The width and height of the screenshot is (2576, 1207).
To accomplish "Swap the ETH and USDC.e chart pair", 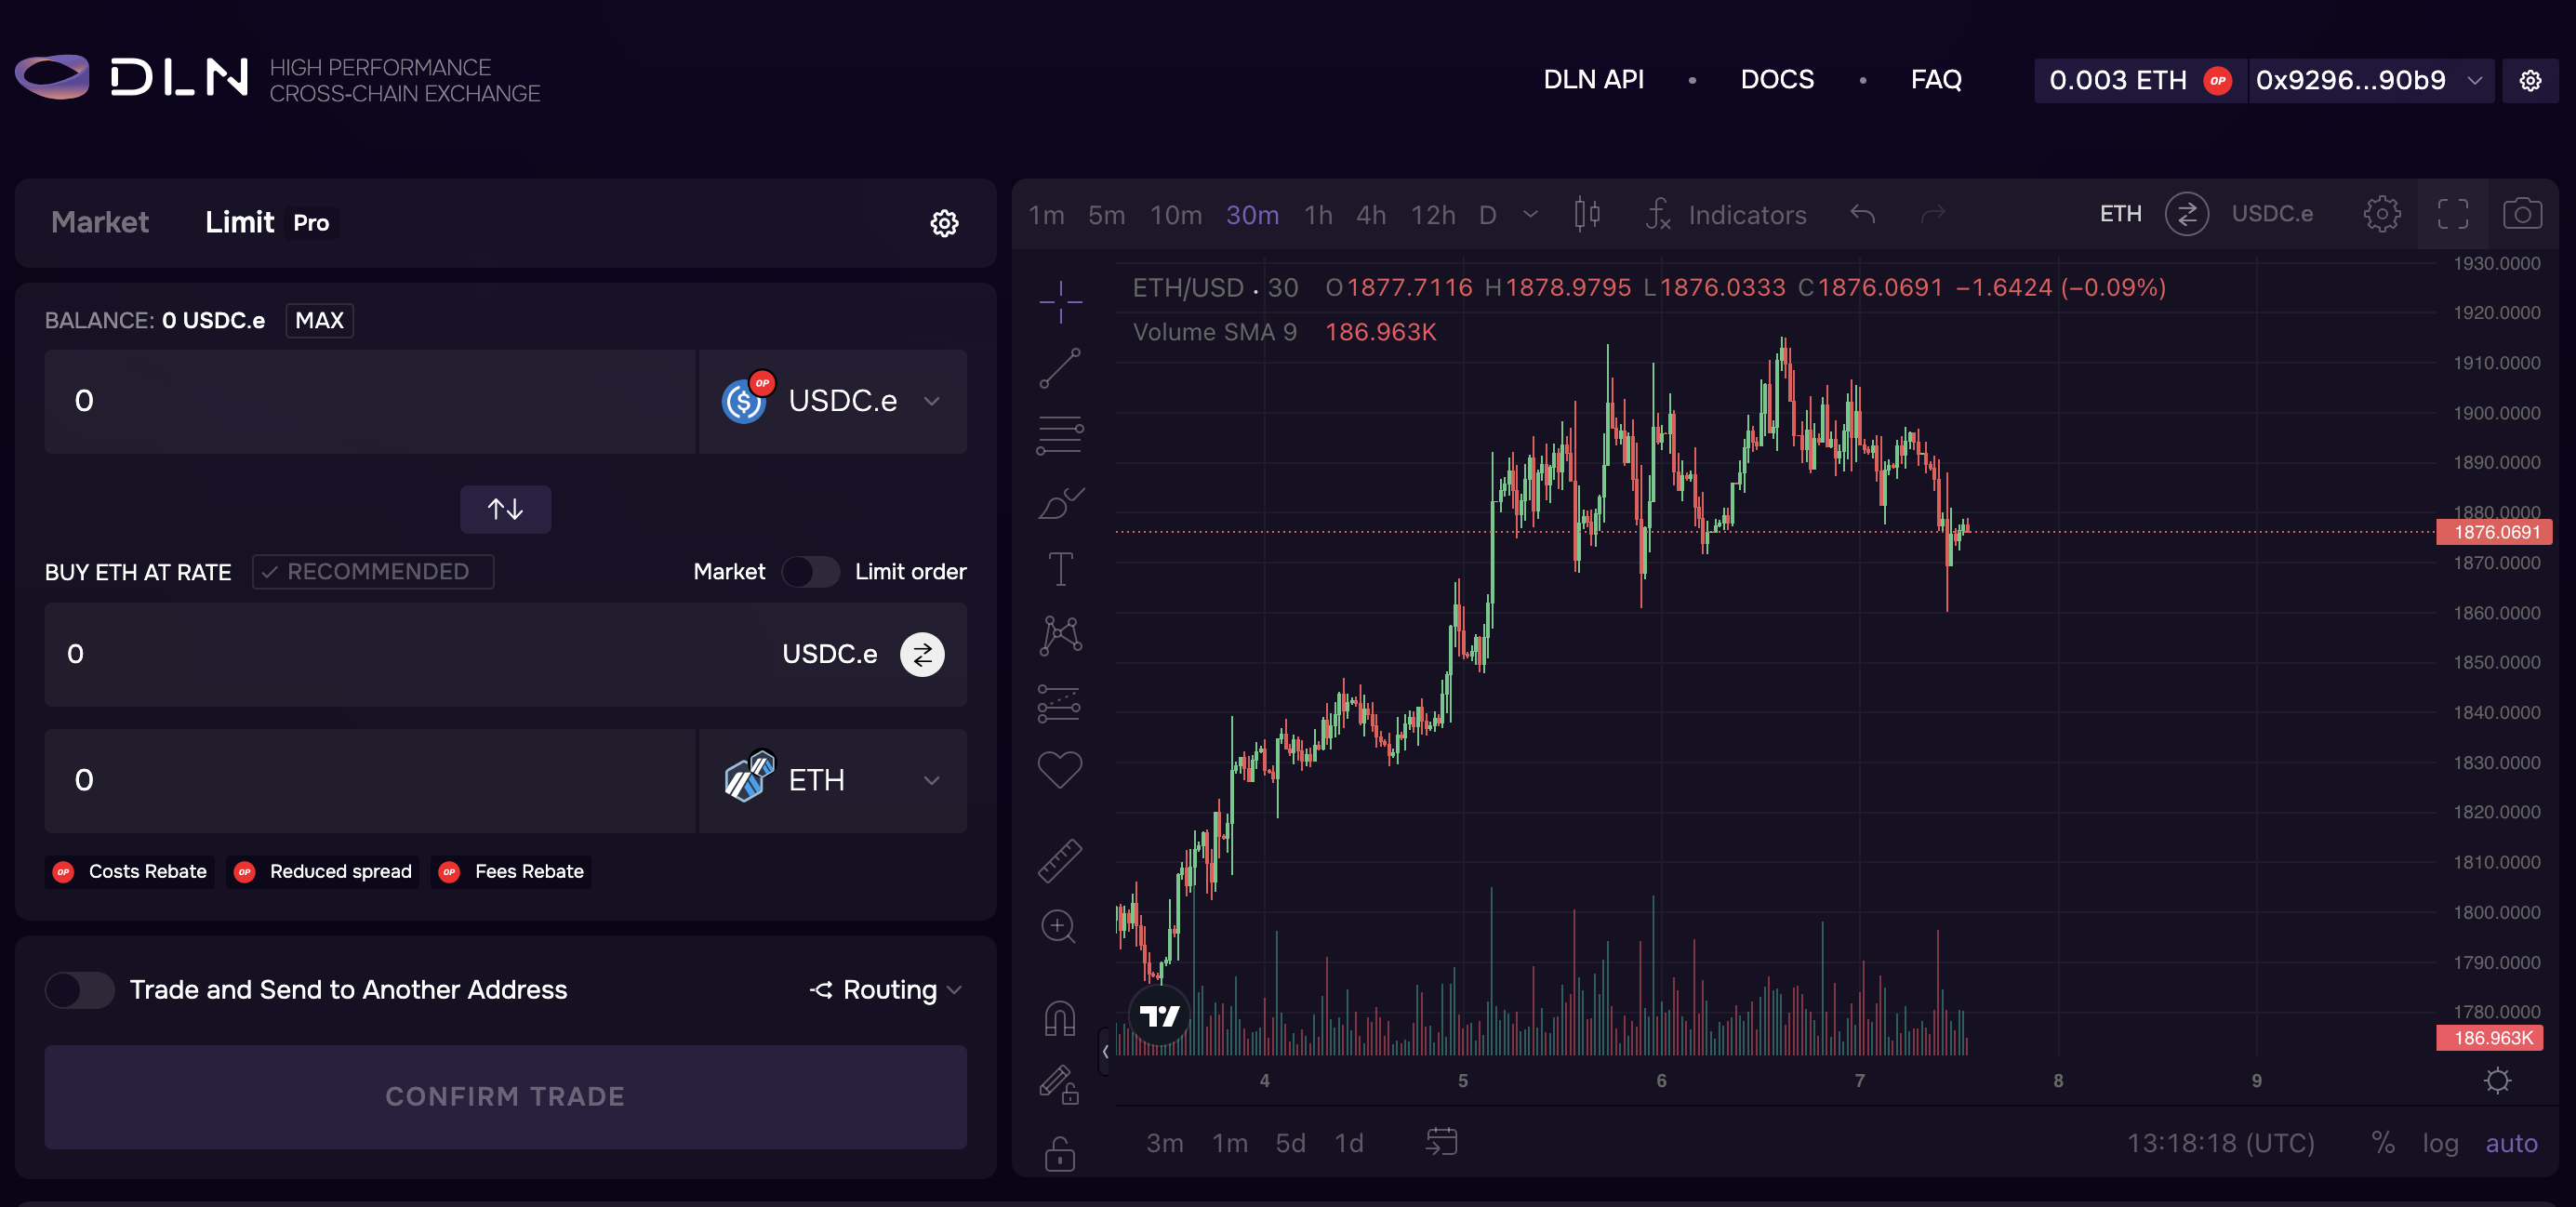I will coord(2186,214).
